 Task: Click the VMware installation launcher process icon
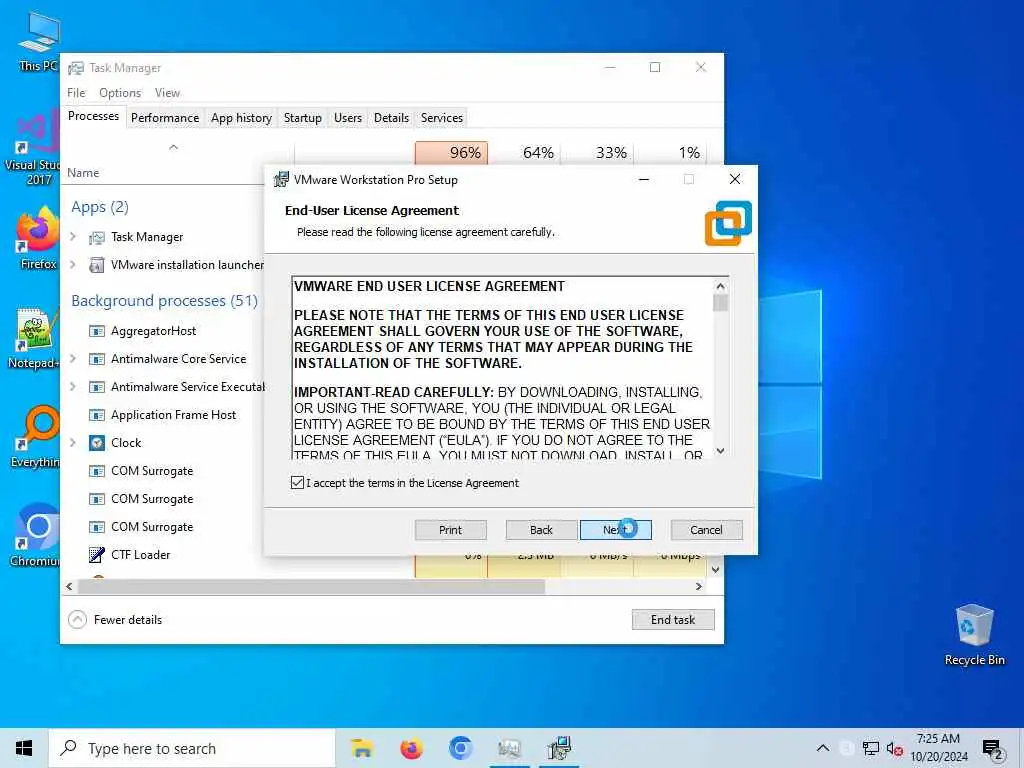(97, 265)
